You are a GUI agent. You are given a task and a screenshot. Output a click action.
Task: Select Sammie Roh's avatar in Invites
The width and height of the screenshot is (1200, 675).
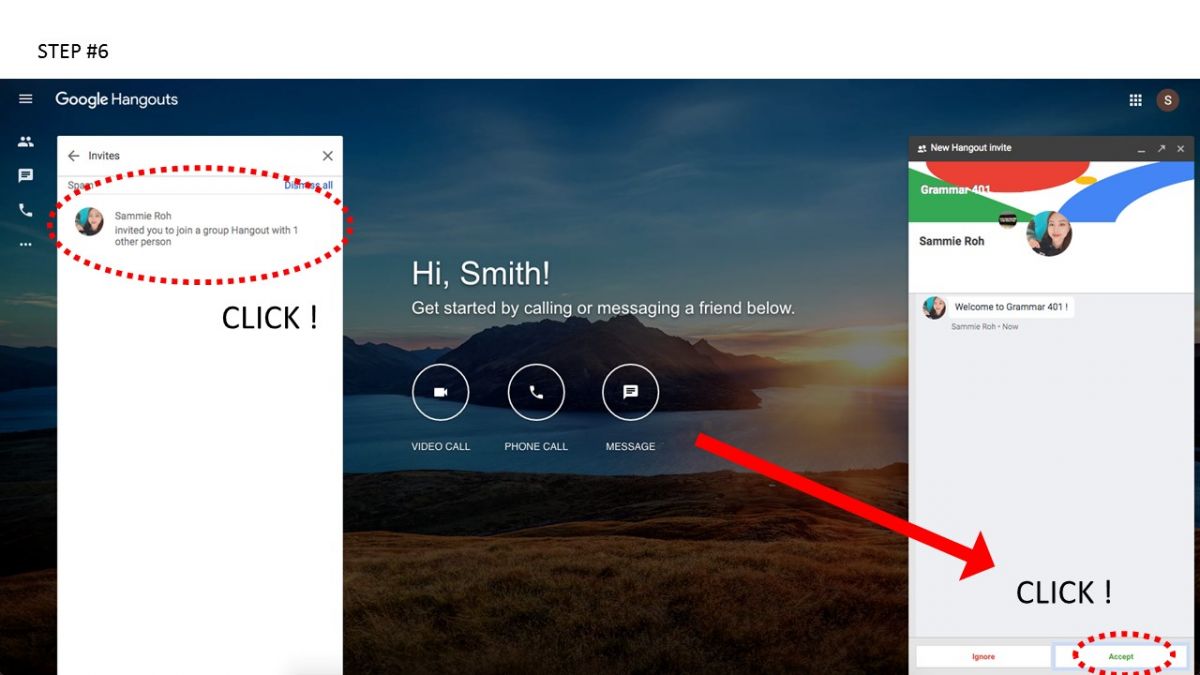[89, 222]
